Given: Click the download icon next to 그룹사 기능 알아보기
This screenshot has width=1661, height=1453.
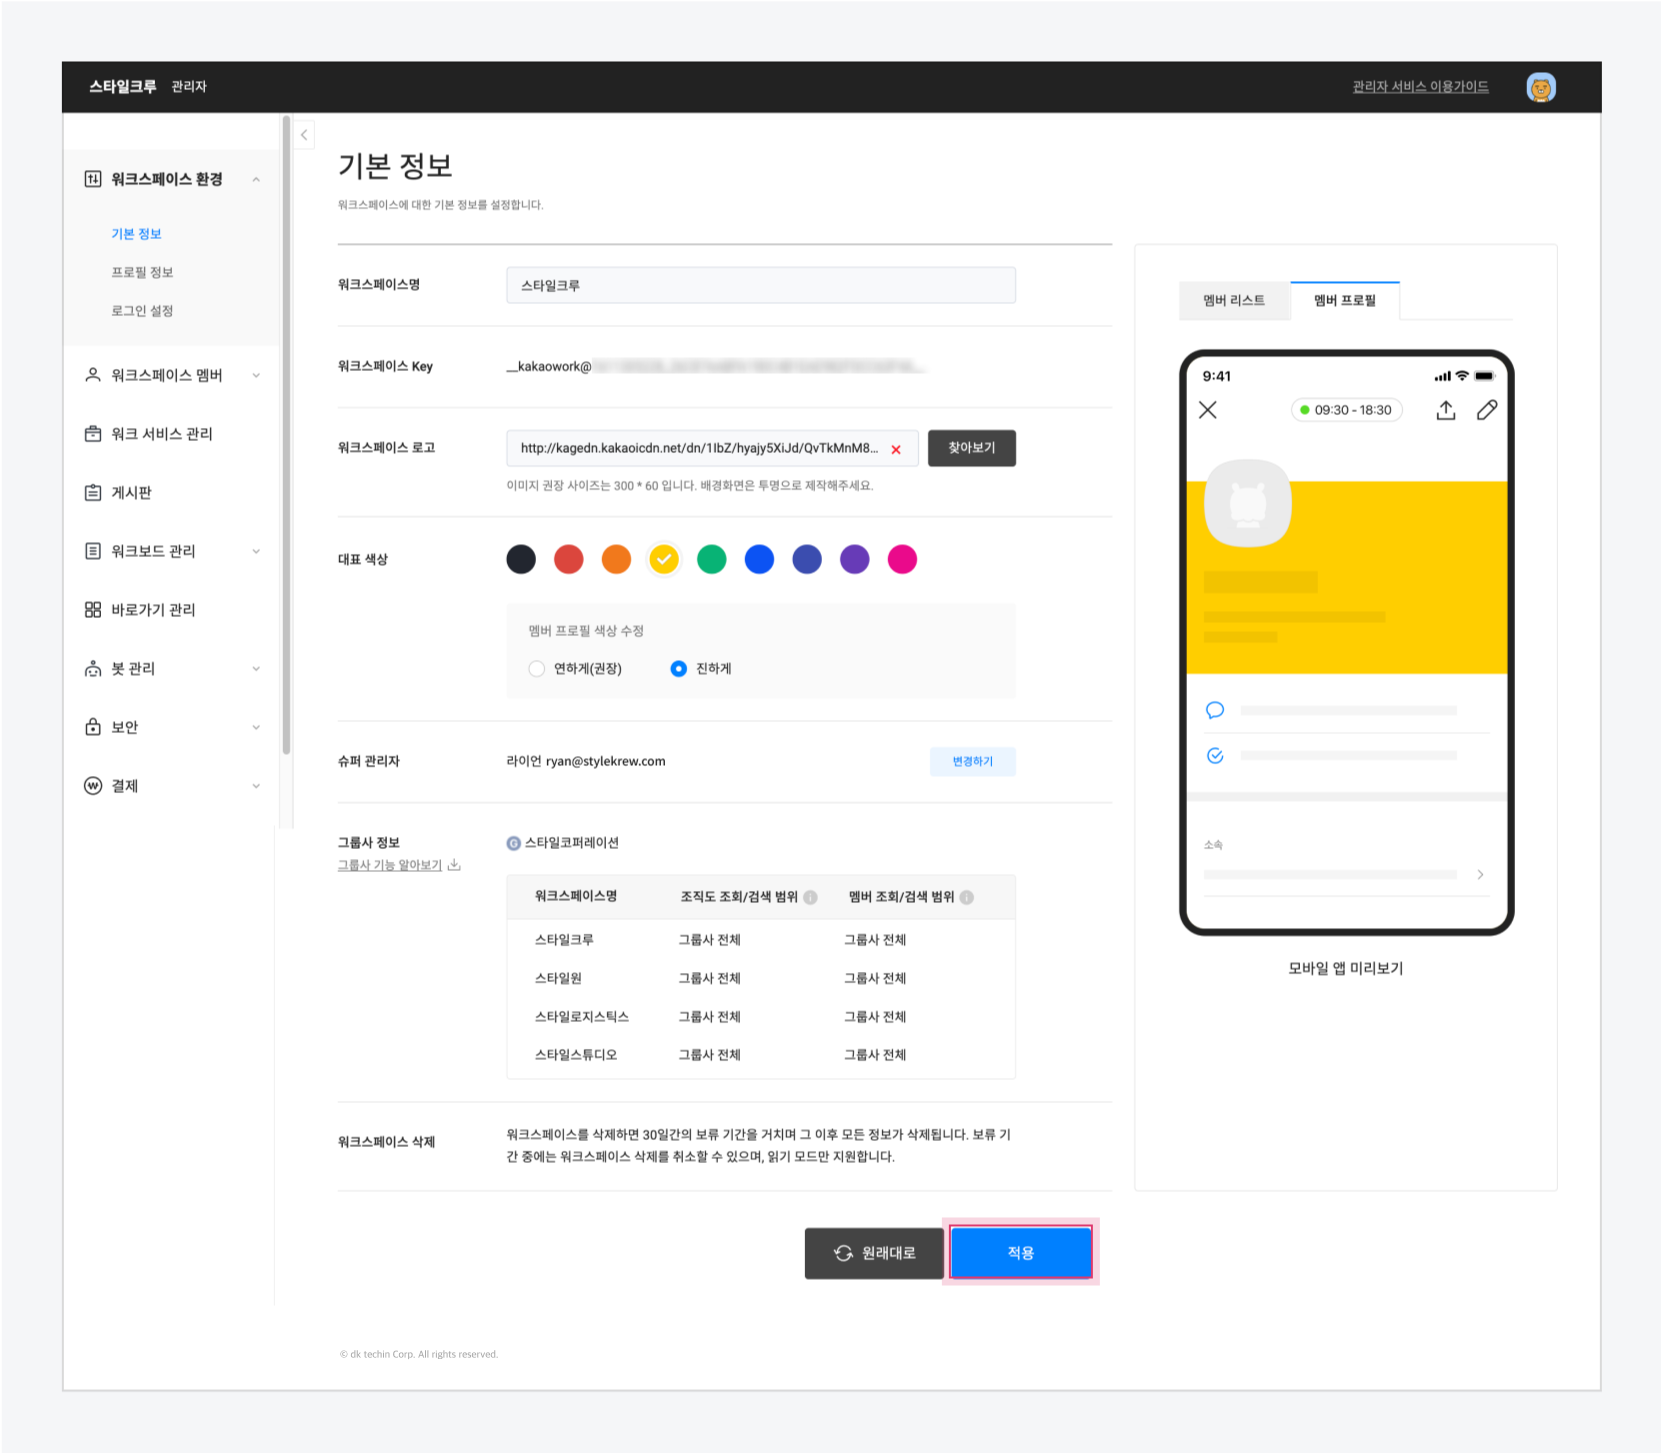Looking at the screenshot, I should [x=454, y=865].
